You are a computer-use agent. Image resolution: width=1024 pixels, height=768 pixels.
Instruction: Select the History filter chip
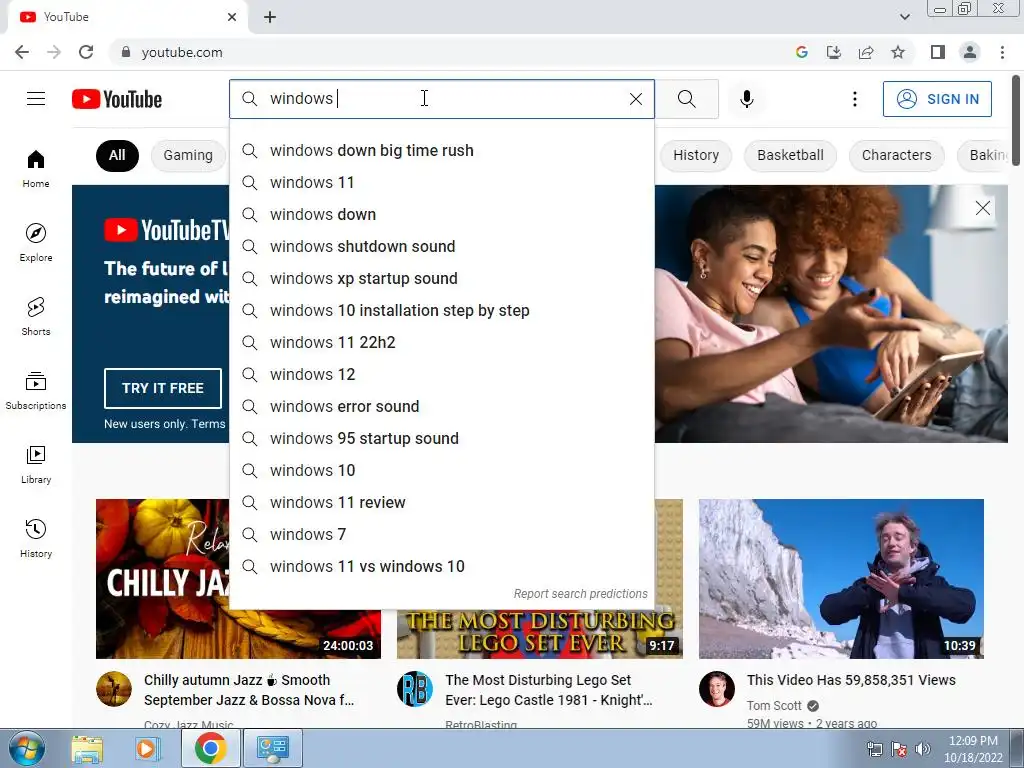696,155
